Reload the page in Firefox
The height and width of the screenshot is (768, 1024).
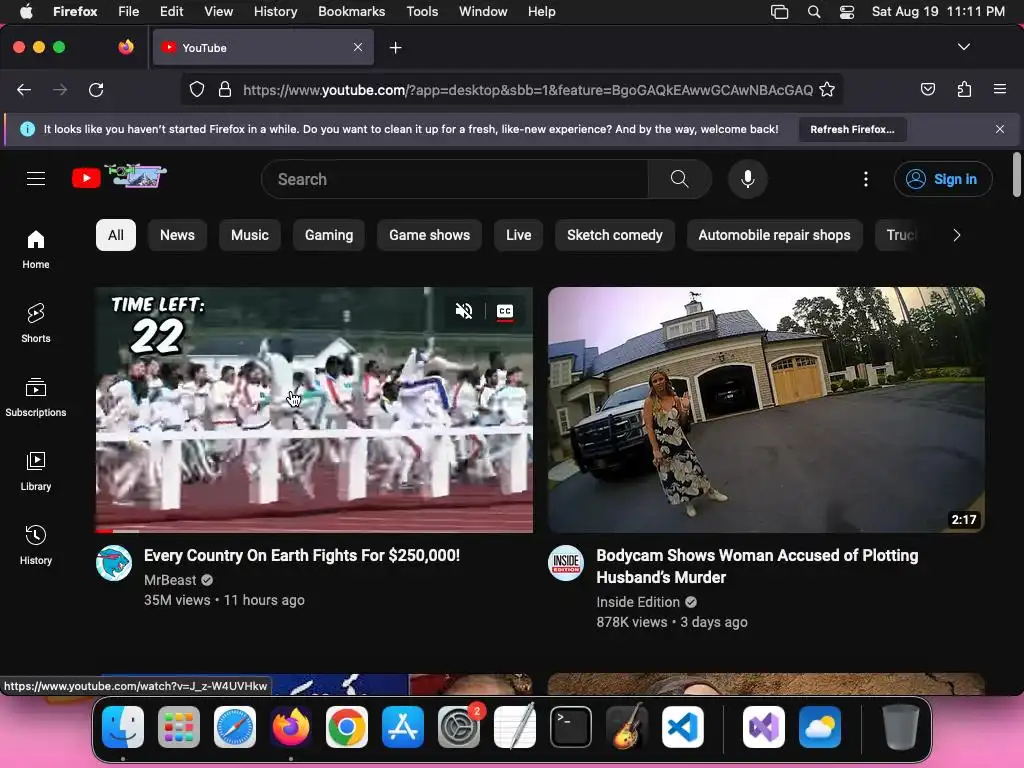pyautogui.click(x=96, y=89)
